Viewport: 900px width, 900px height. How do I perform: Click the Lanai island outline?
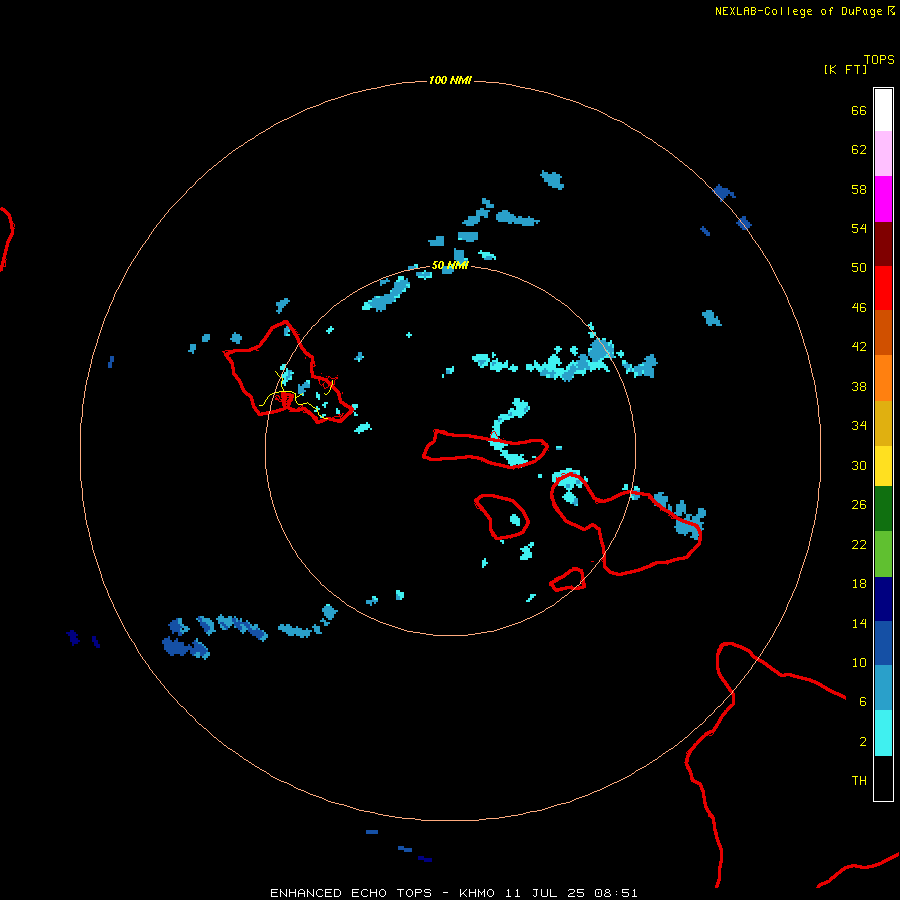pos(502,517)
